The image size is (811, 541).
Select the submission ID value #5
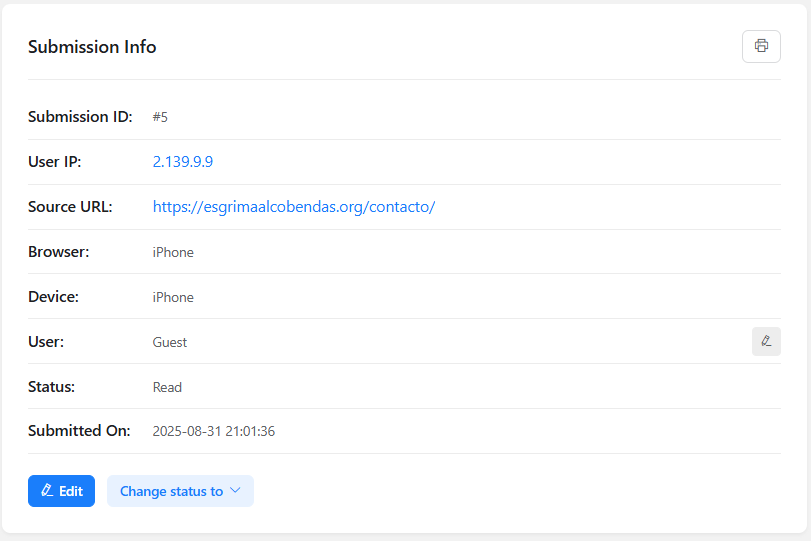160,117
